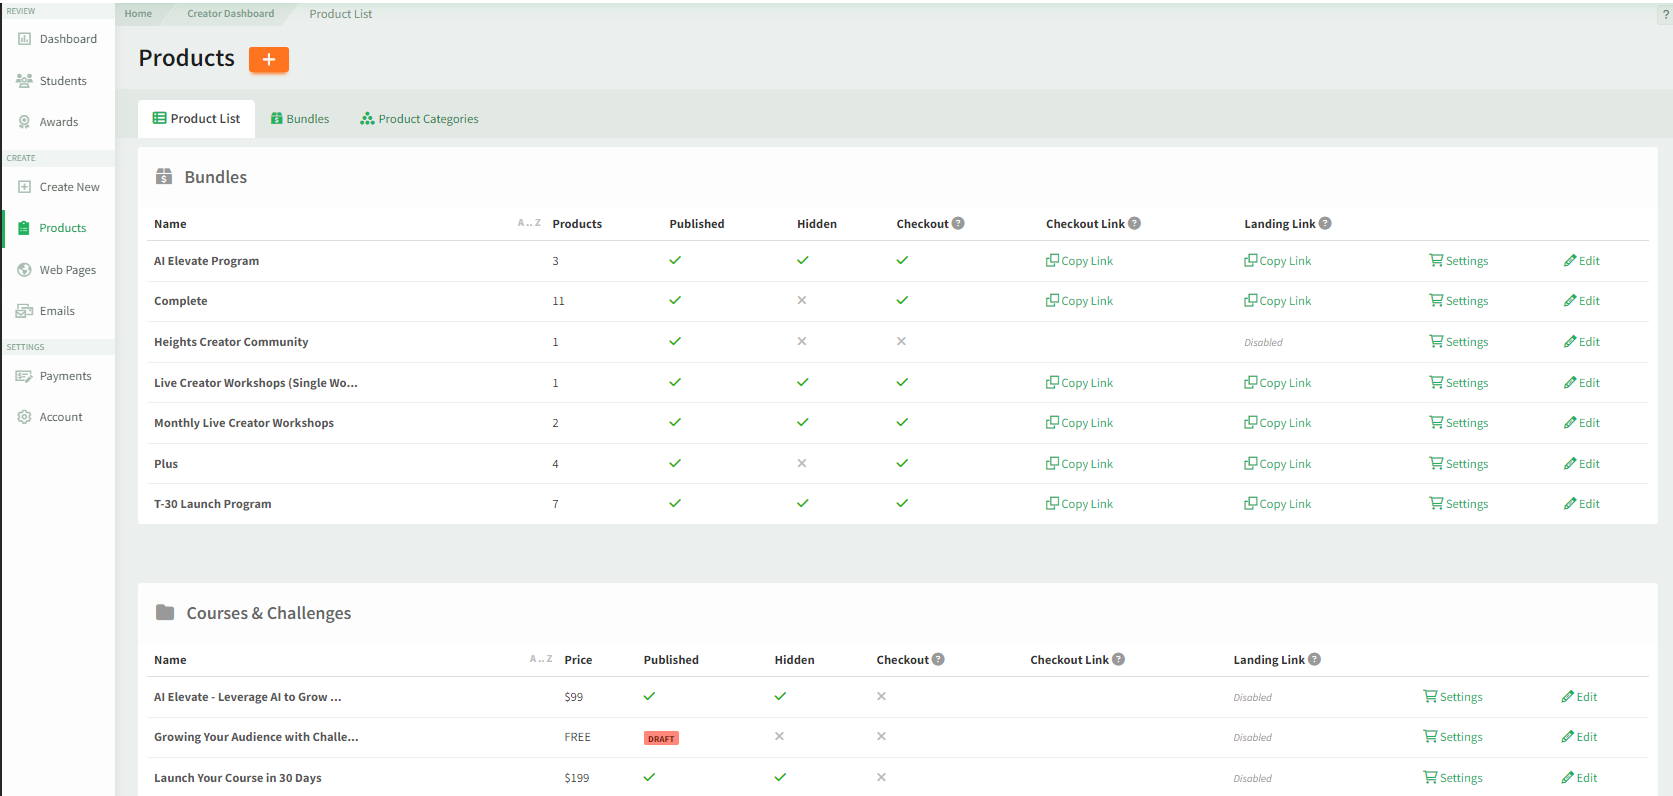Show help for Courses Checkout column
The image size is (1673, 796).
(938, 659)
